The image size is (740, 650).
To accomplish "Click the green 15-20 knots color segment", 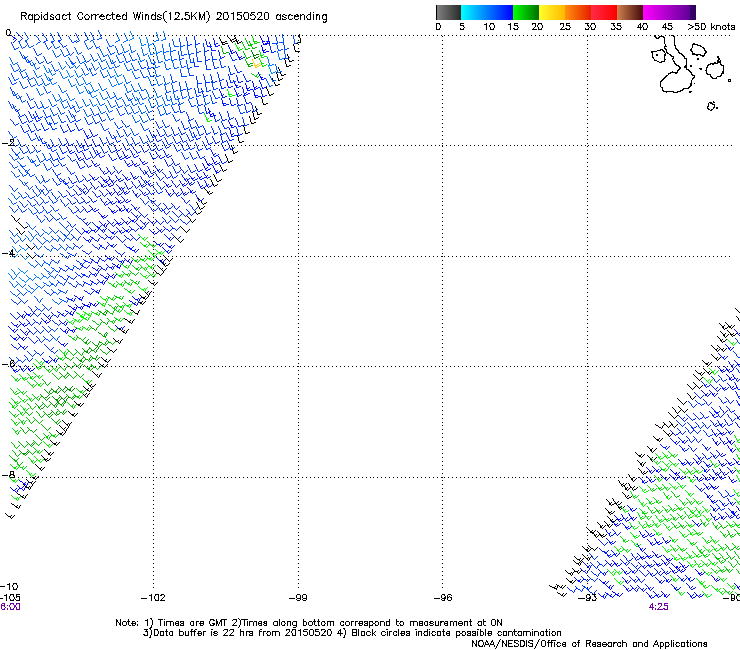I will 526,12.
